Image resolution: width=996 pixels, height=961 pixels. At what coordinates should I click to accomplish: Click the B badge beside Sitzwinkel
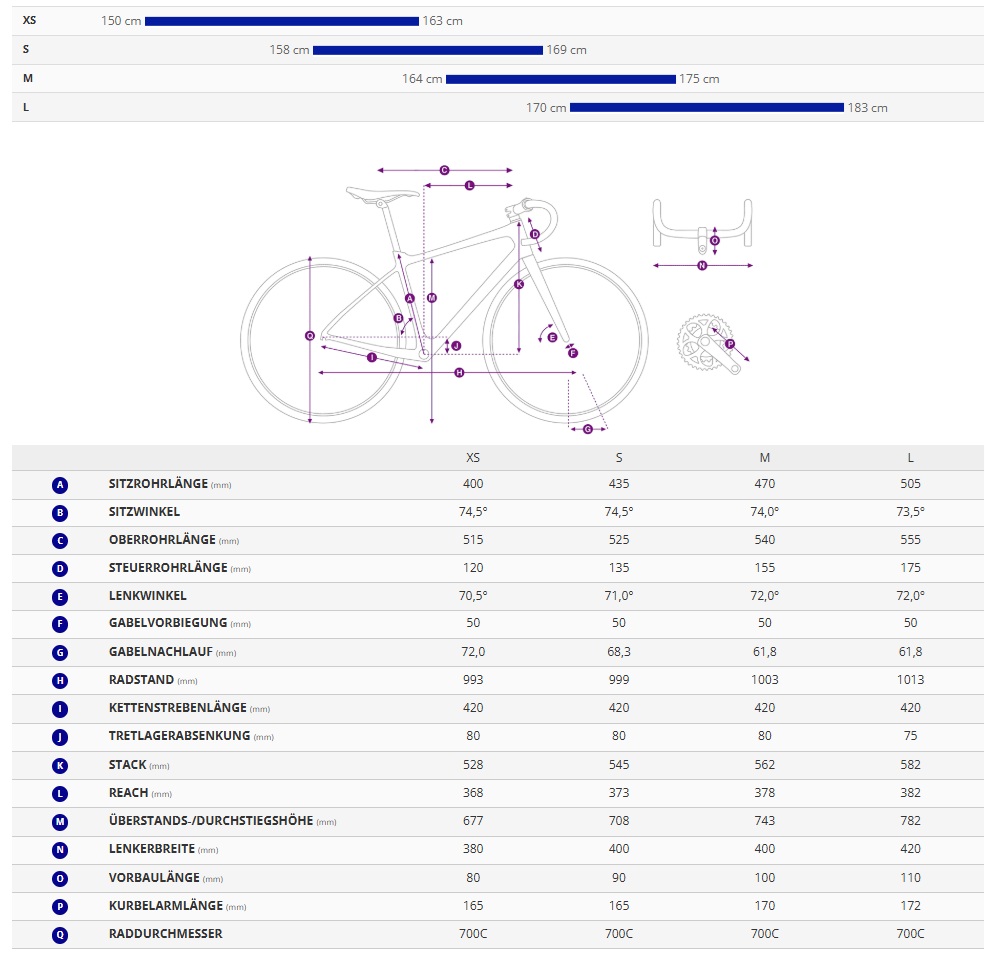click(x=60, y=513)
